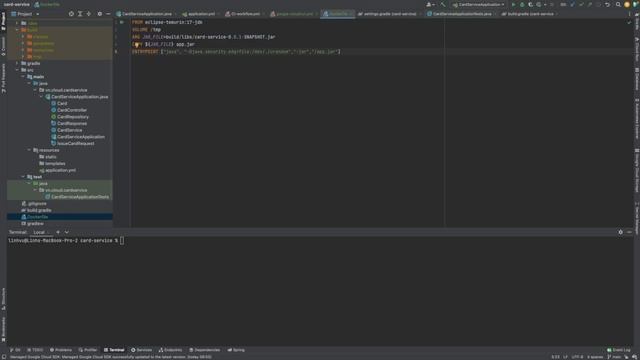
Task: Collapse the test folder in project tree
Action: tap(23, 177)
